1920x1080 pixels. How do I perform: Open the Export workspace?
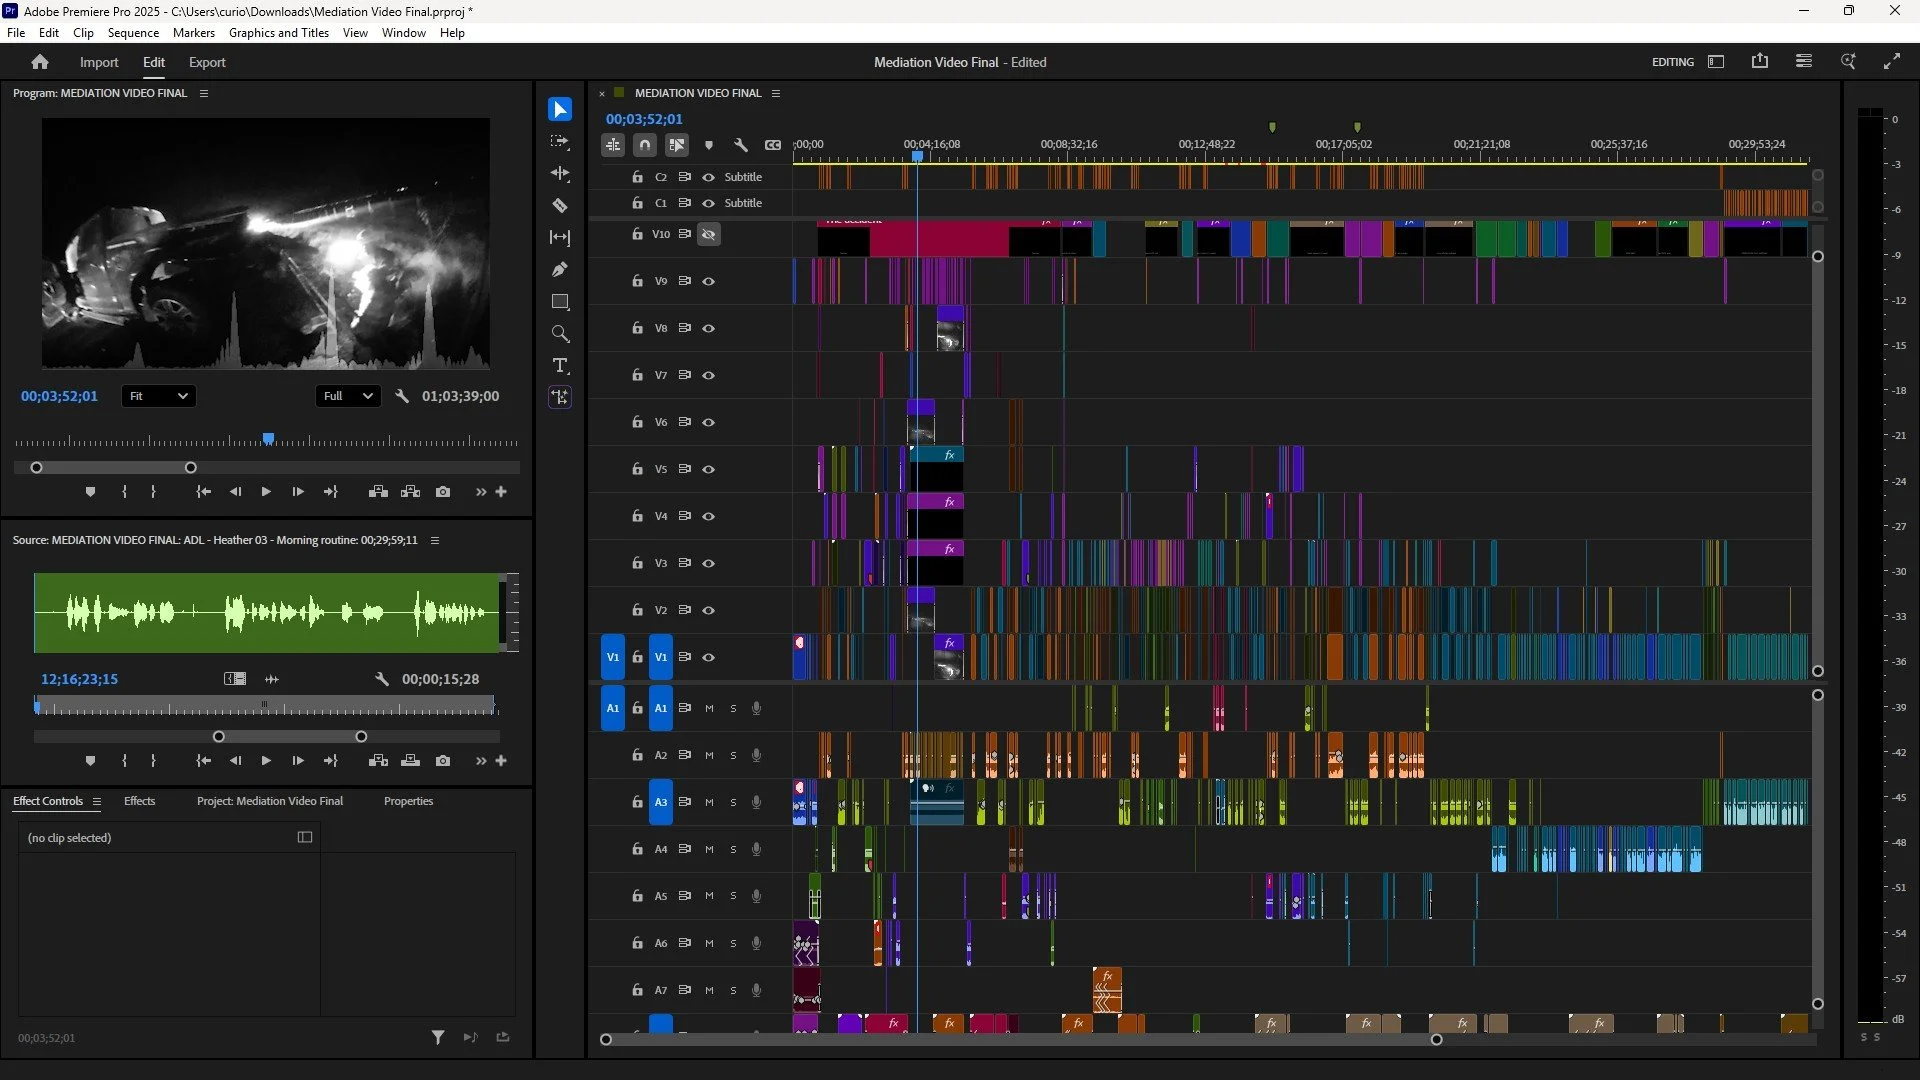(207, 62)
